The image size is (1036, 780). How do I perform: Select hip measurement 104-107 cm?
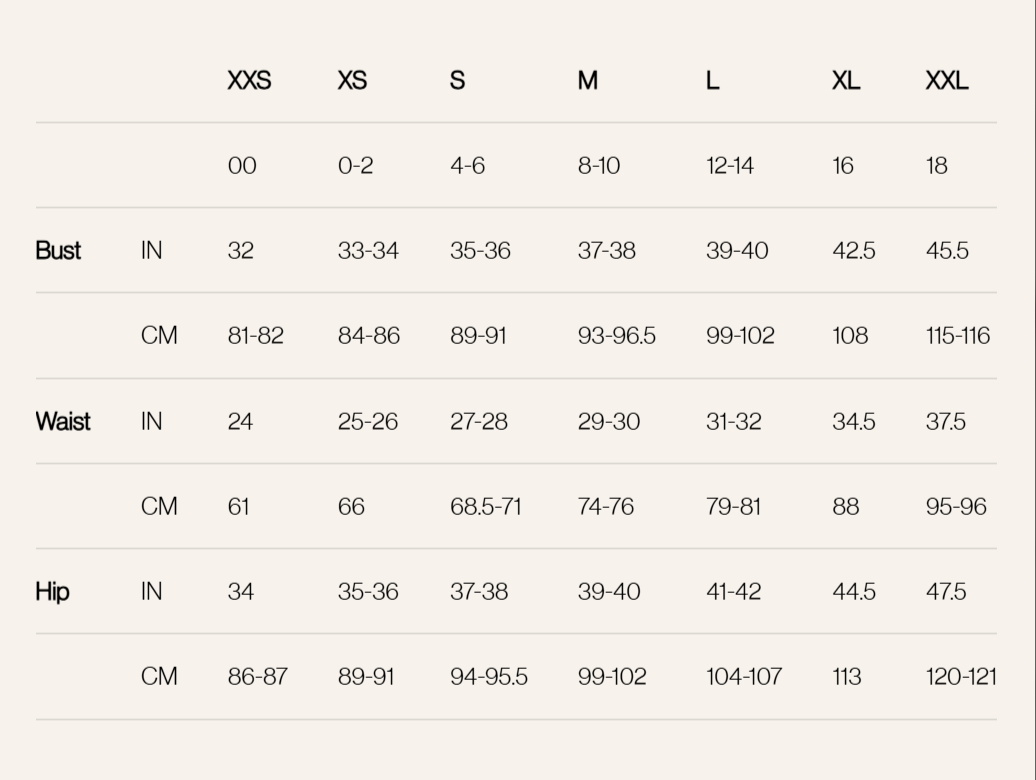pos(744,677)
